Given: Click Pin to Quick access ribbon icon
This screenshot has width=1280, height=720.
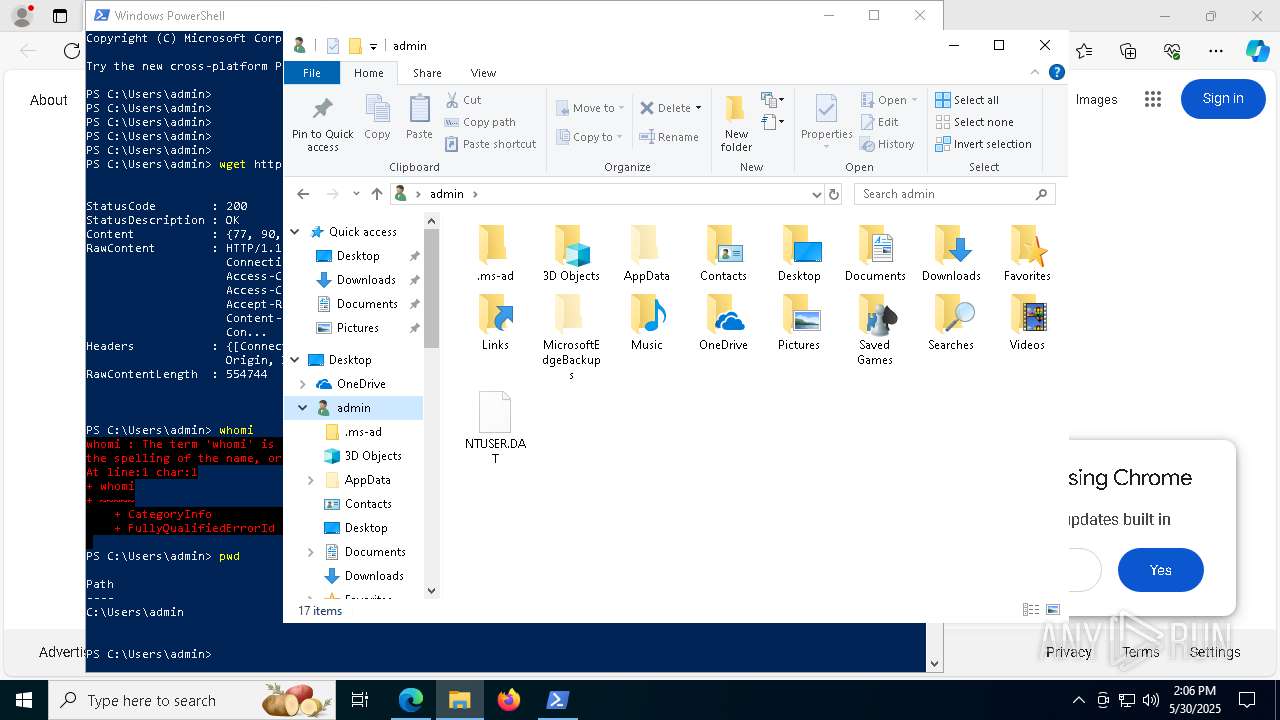Looking at the screenshot, I should tap(322, 125).
